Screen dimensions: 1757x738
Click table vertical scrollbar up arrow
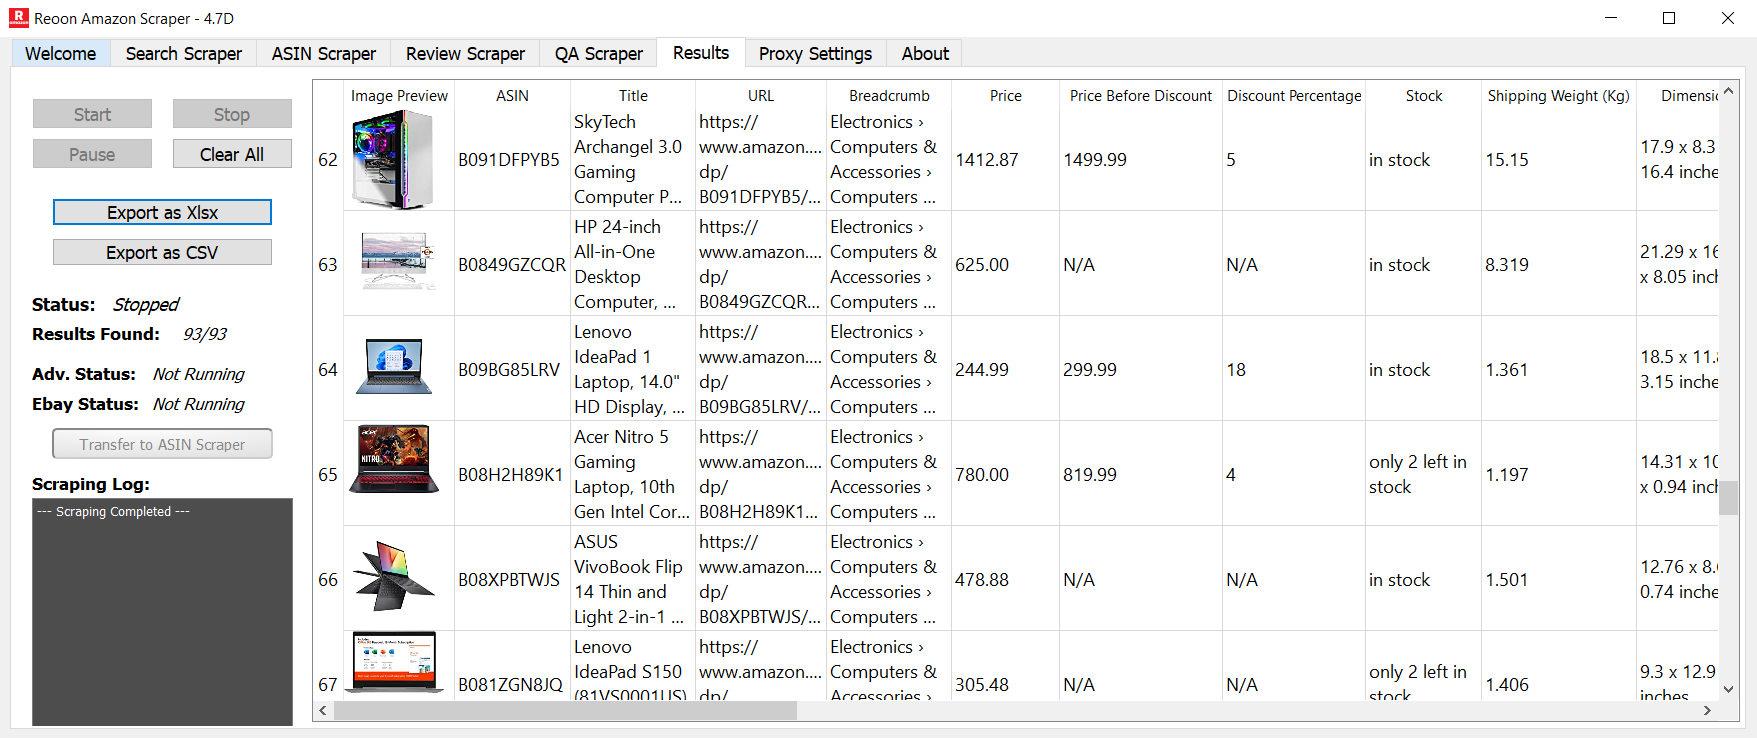1728,91
